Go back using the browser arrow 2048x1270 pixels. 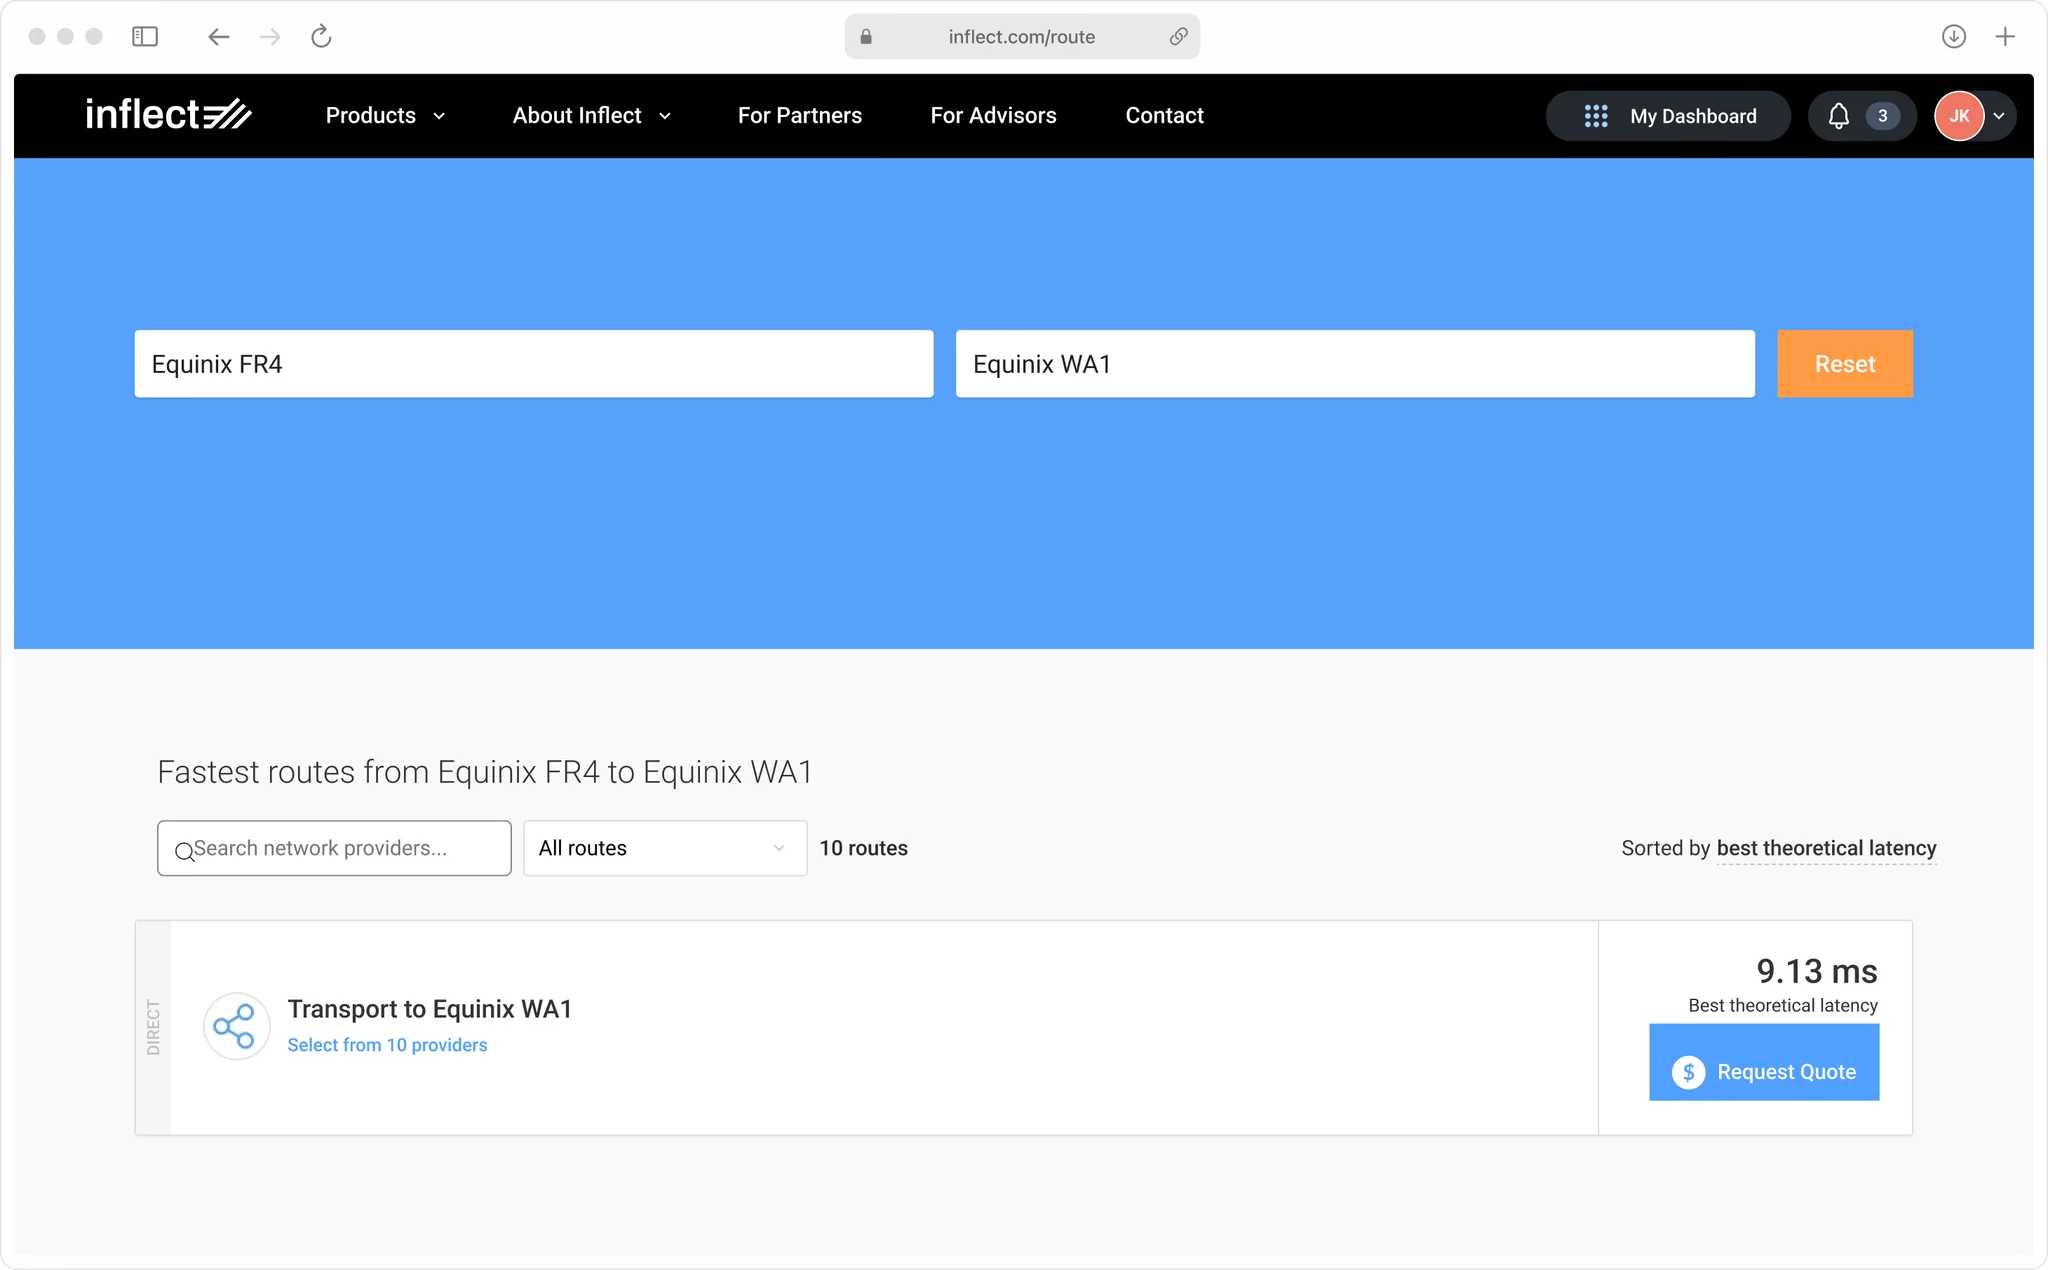(218, 37)
